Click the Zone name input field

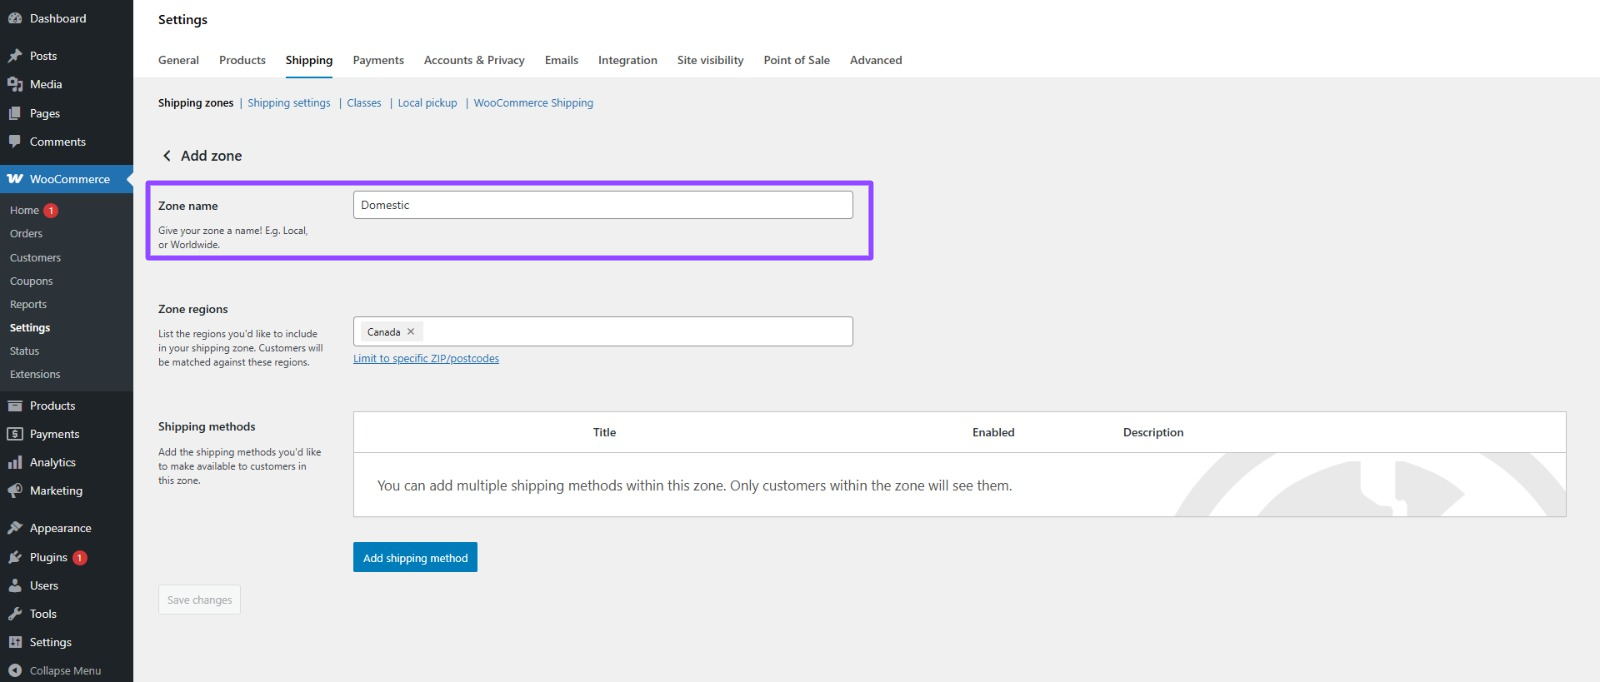(x=603, y=205)
